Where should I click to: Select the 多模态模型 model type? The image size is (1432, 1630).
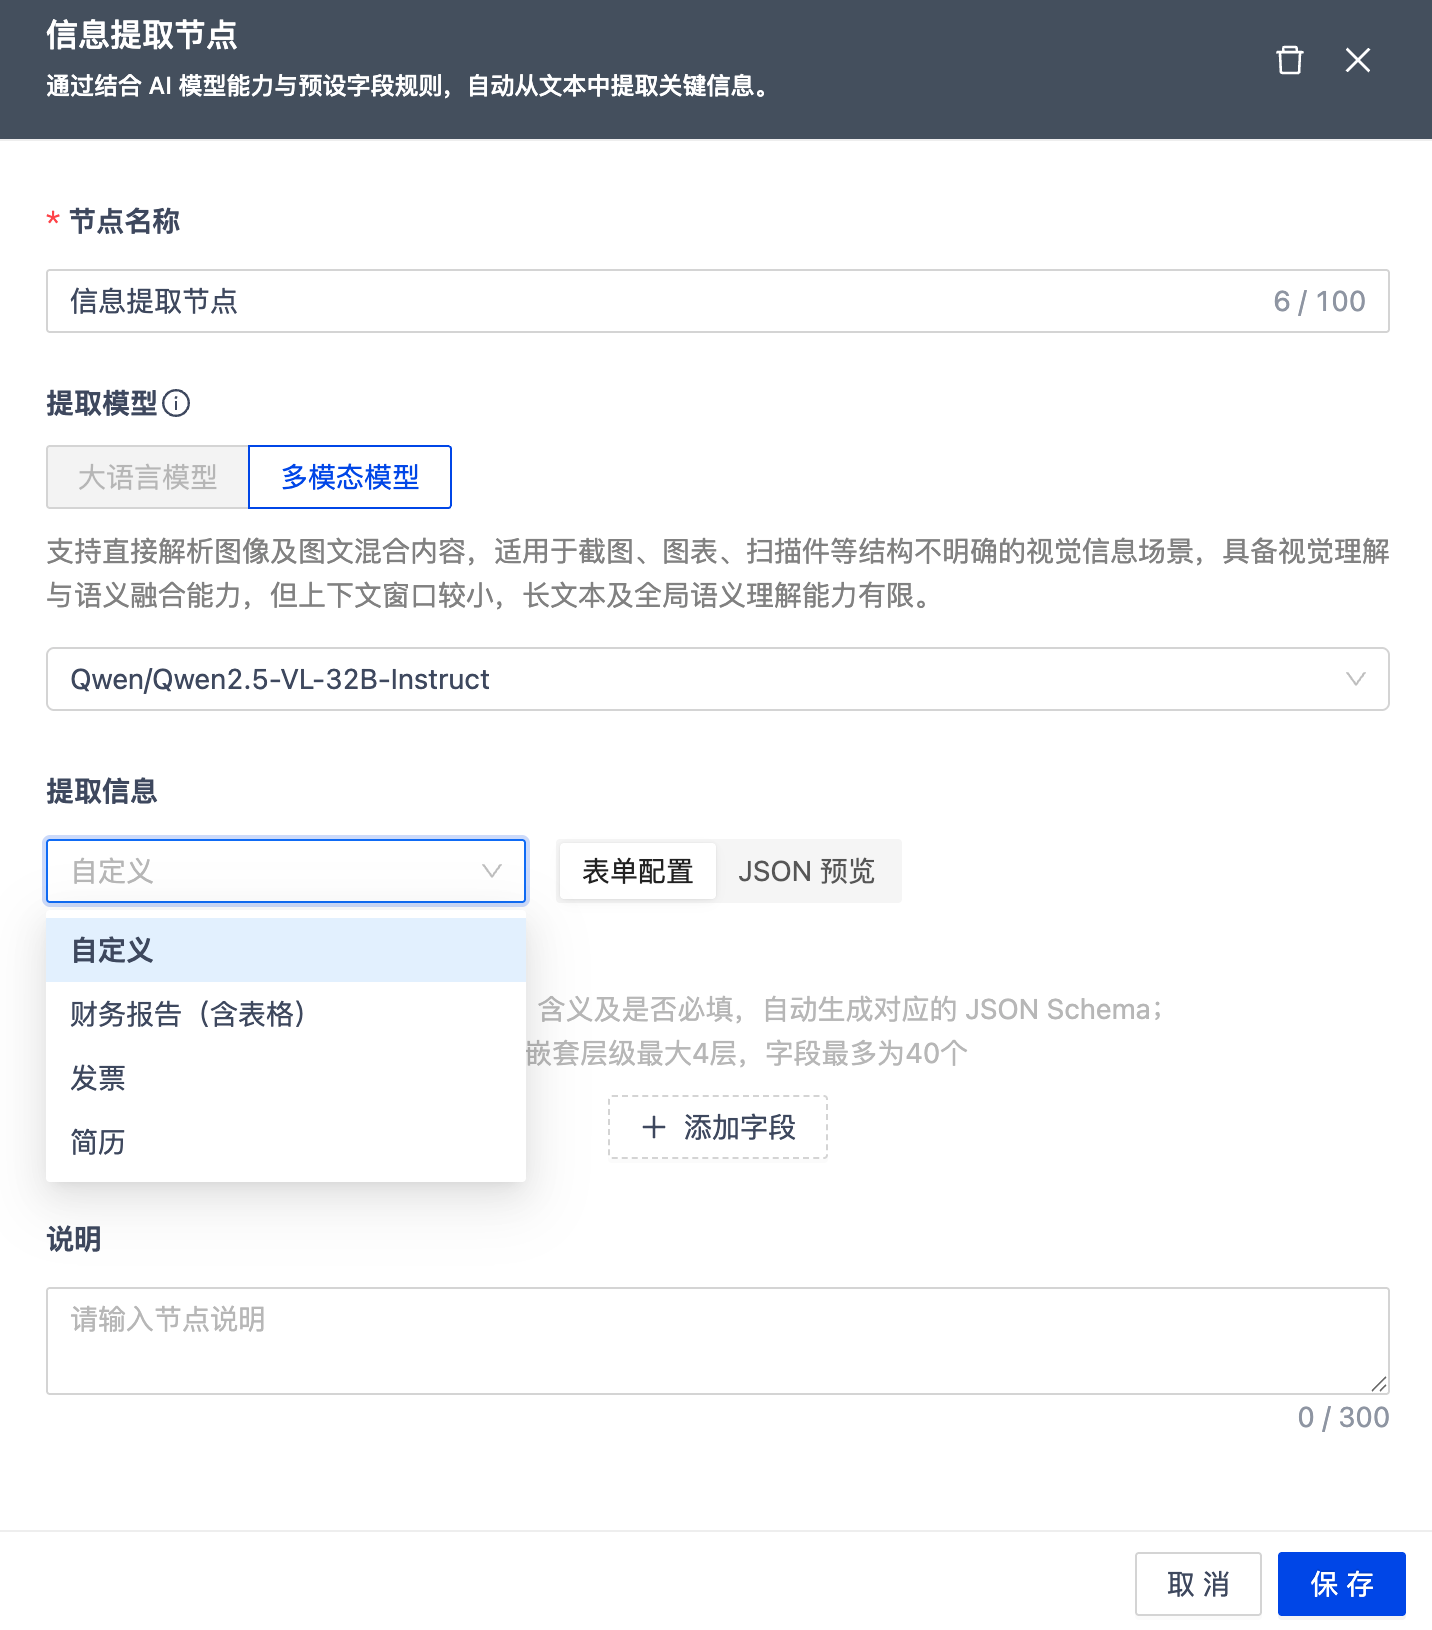point(350,477)
